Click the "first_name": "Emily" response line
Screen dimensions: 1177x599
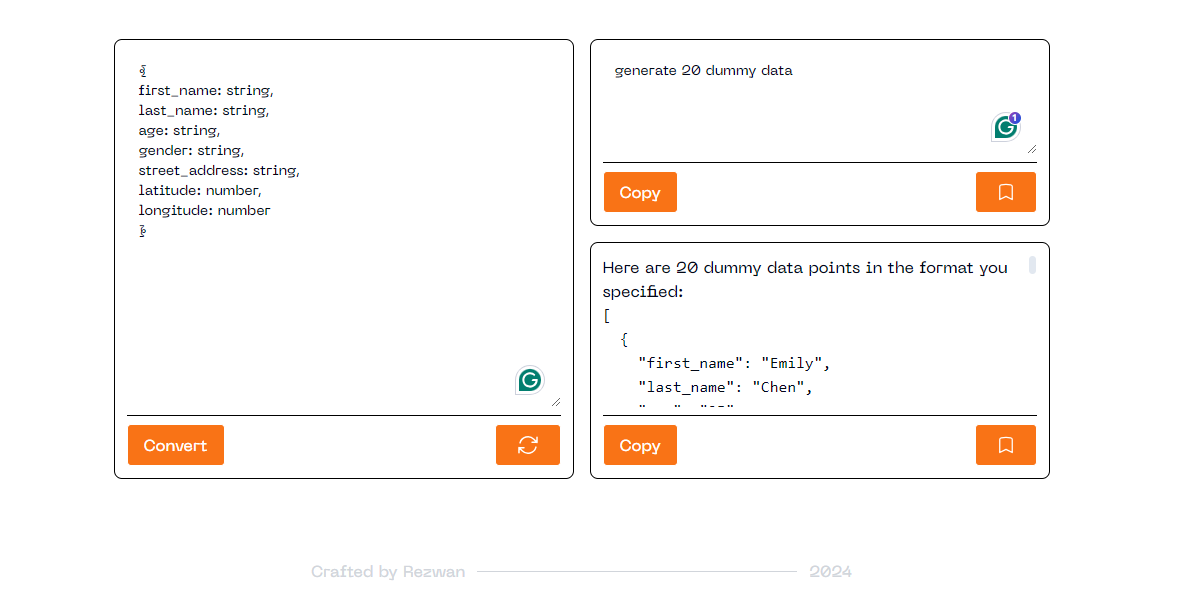click(734, 363)
